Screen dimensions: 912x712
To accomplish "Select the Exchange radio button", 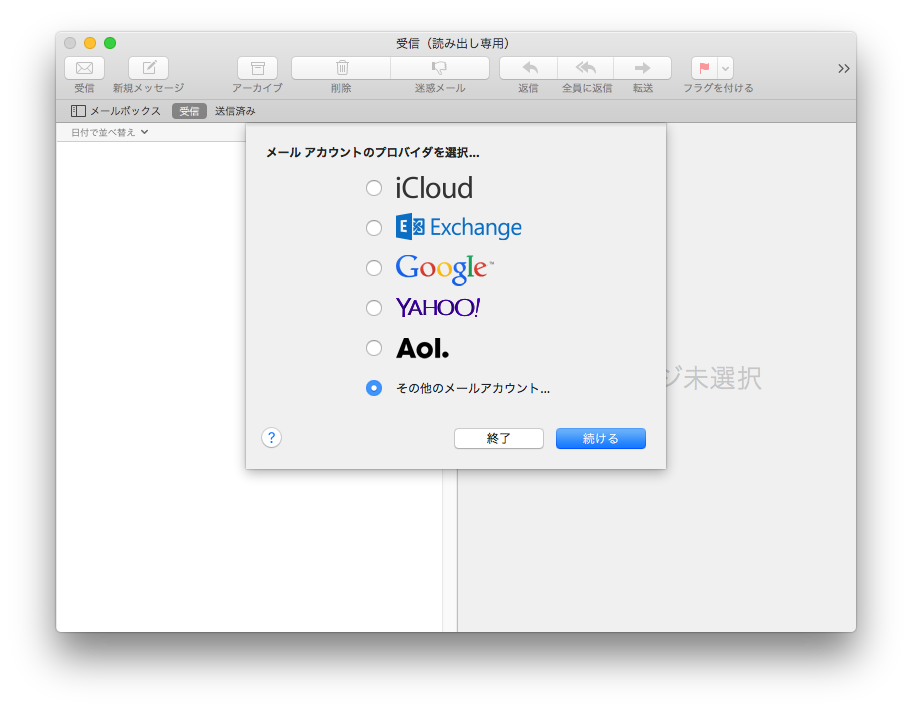I will coord(374,227).
